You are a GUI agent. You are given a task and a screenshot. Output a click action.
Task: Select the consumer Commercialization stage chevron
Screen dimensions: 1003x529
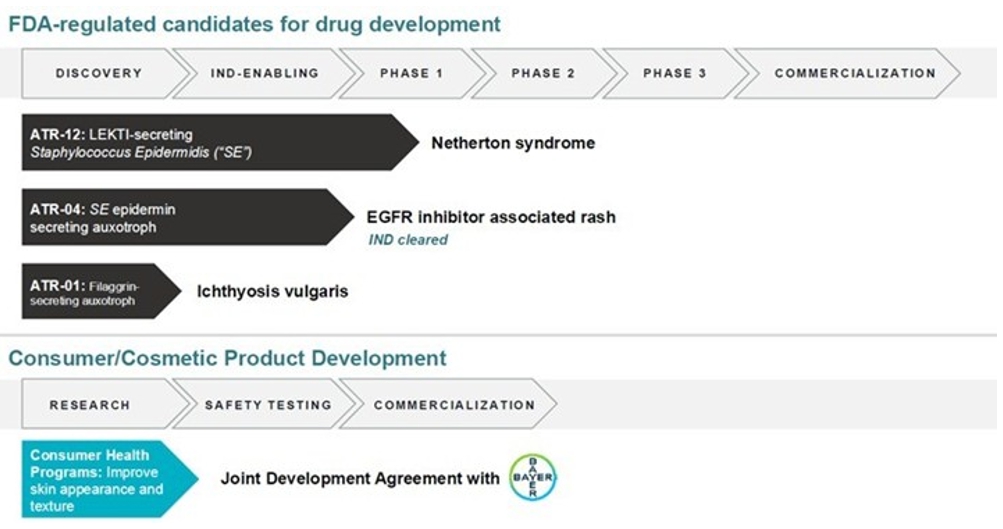[x=453, y=405]
